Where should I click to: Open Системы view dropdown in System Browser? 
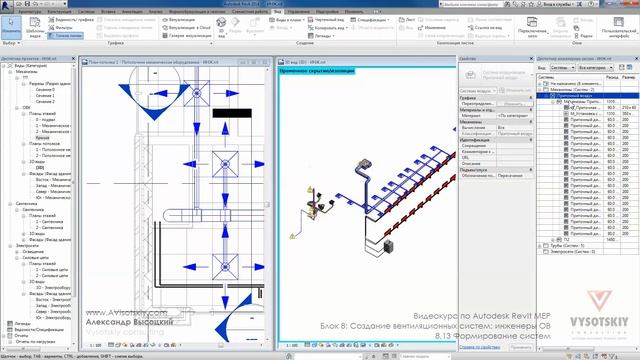tap(562, 68)
